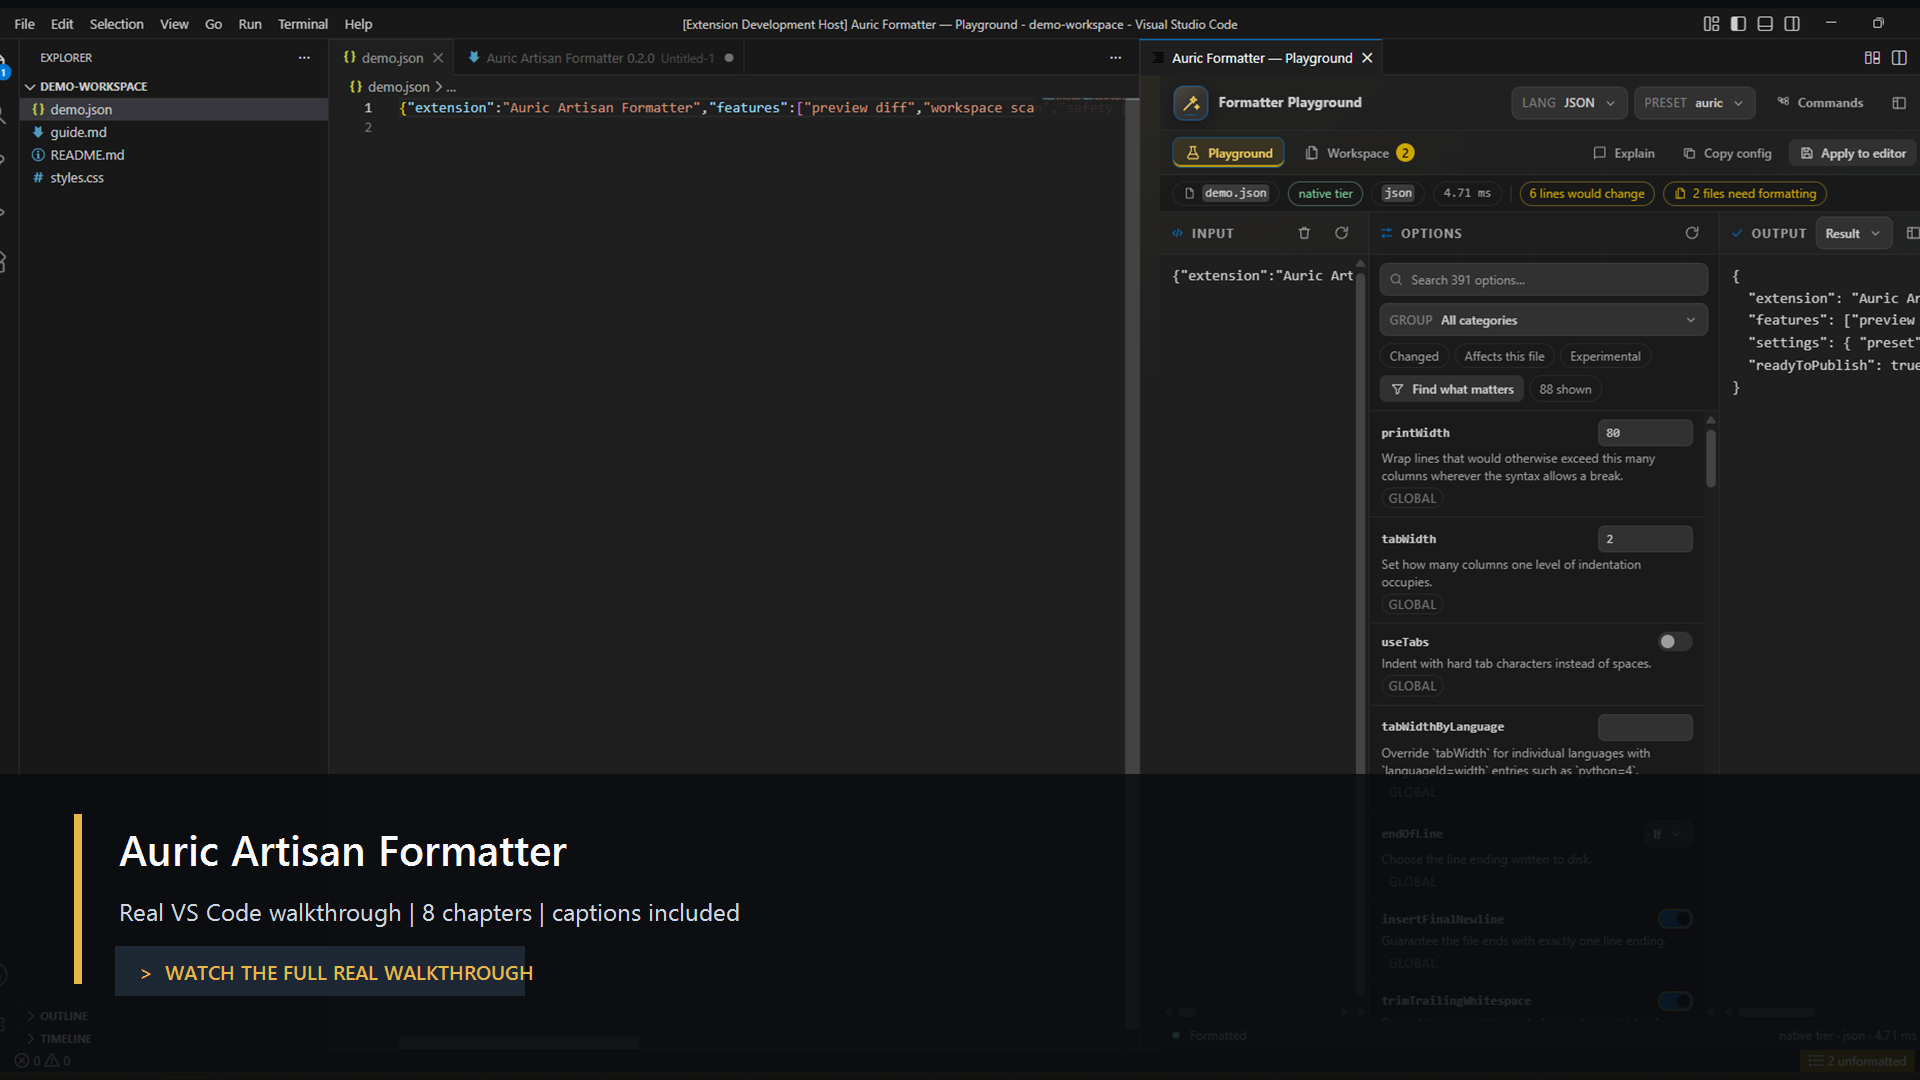Click the 4.71 ms timing chip
The height and width of the screenshot is (1080, 1920).
click(1467, 193)
